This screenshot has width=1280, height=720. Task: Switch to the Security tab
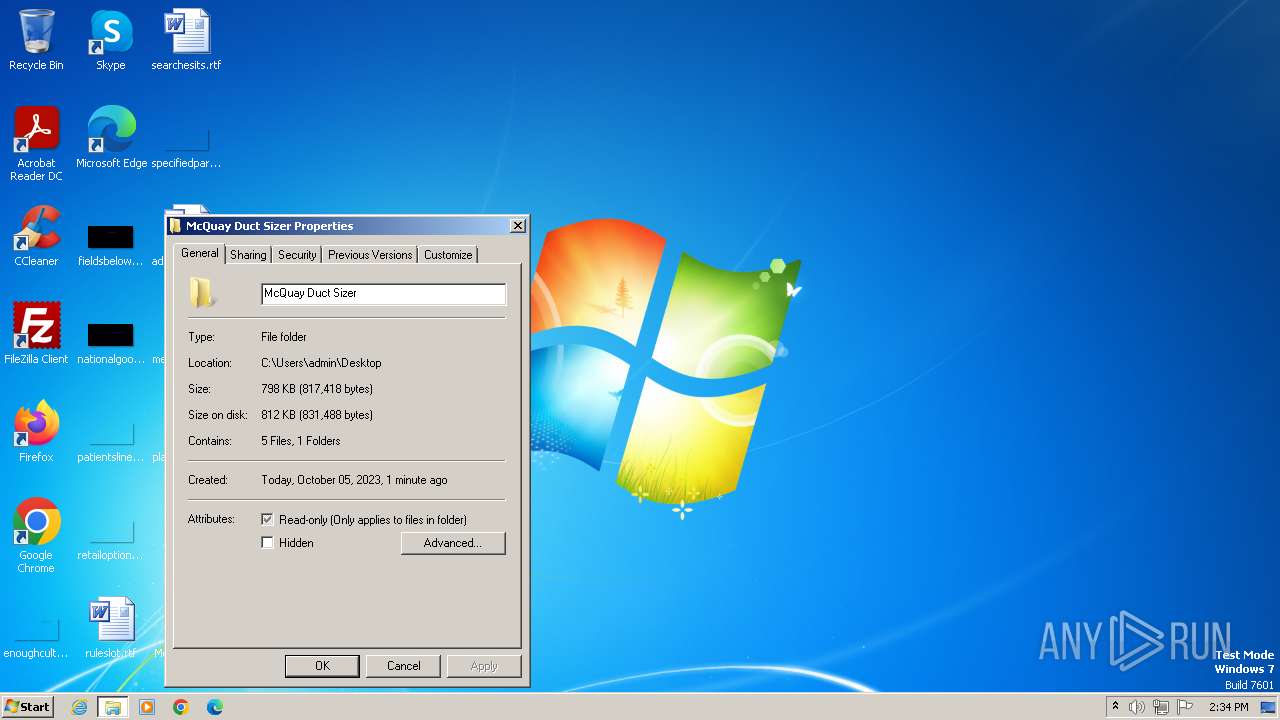297,255
